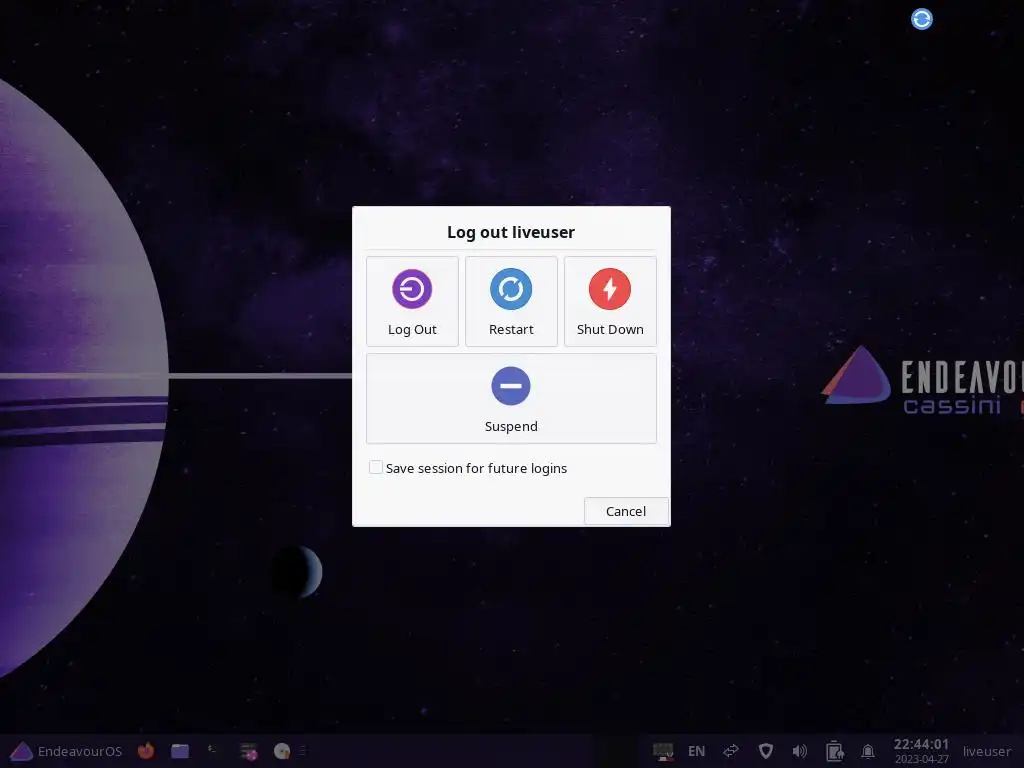Click the installer disc icon in panel
Screen dimensions: 1024x768
(281, 751)
